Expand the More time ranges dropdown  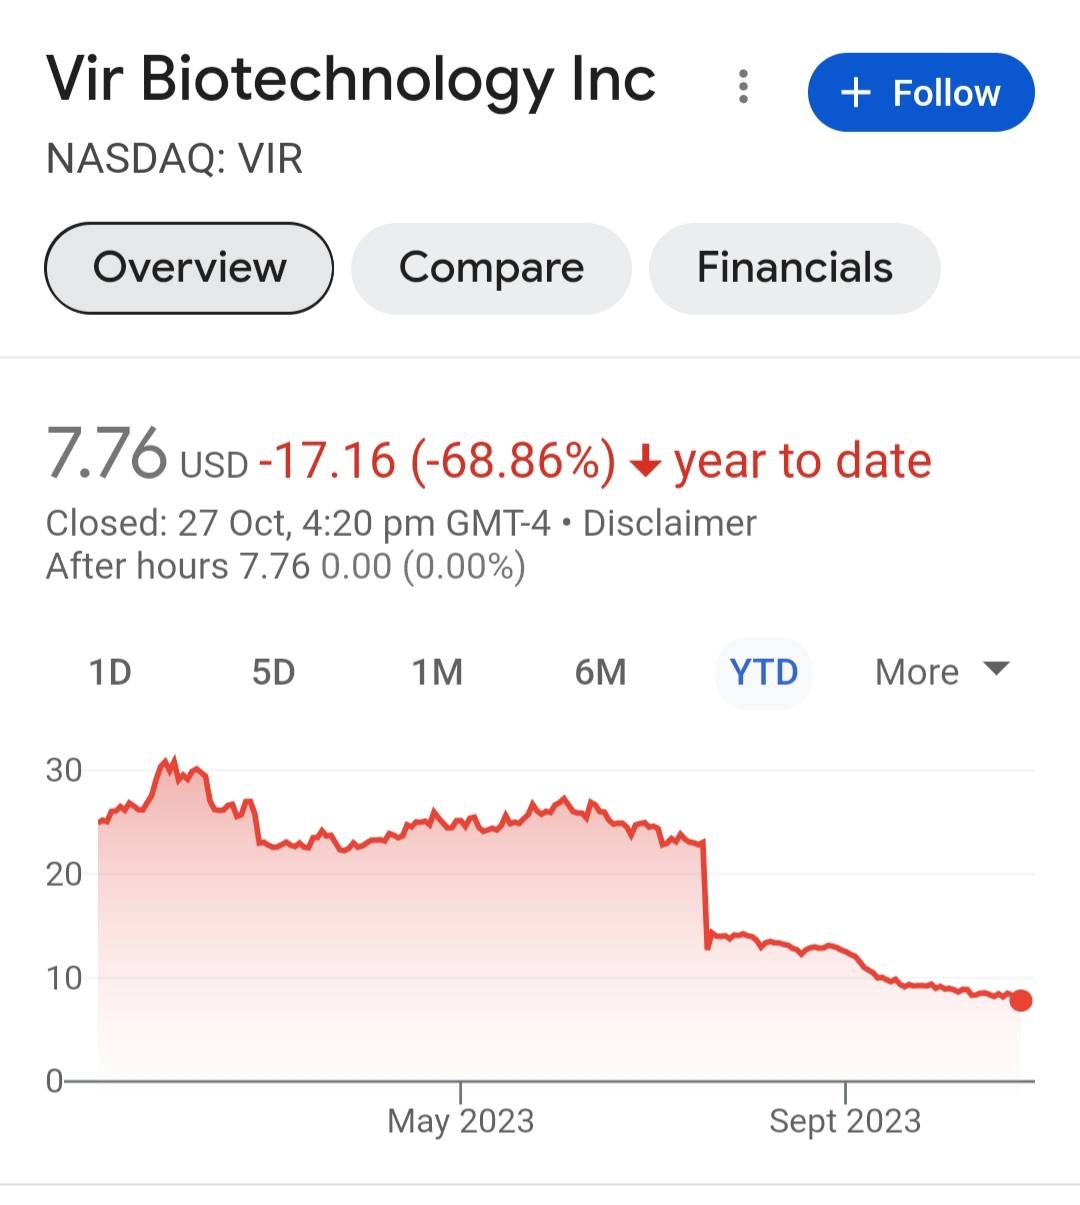pyautogui.click(x=942, y=673)
